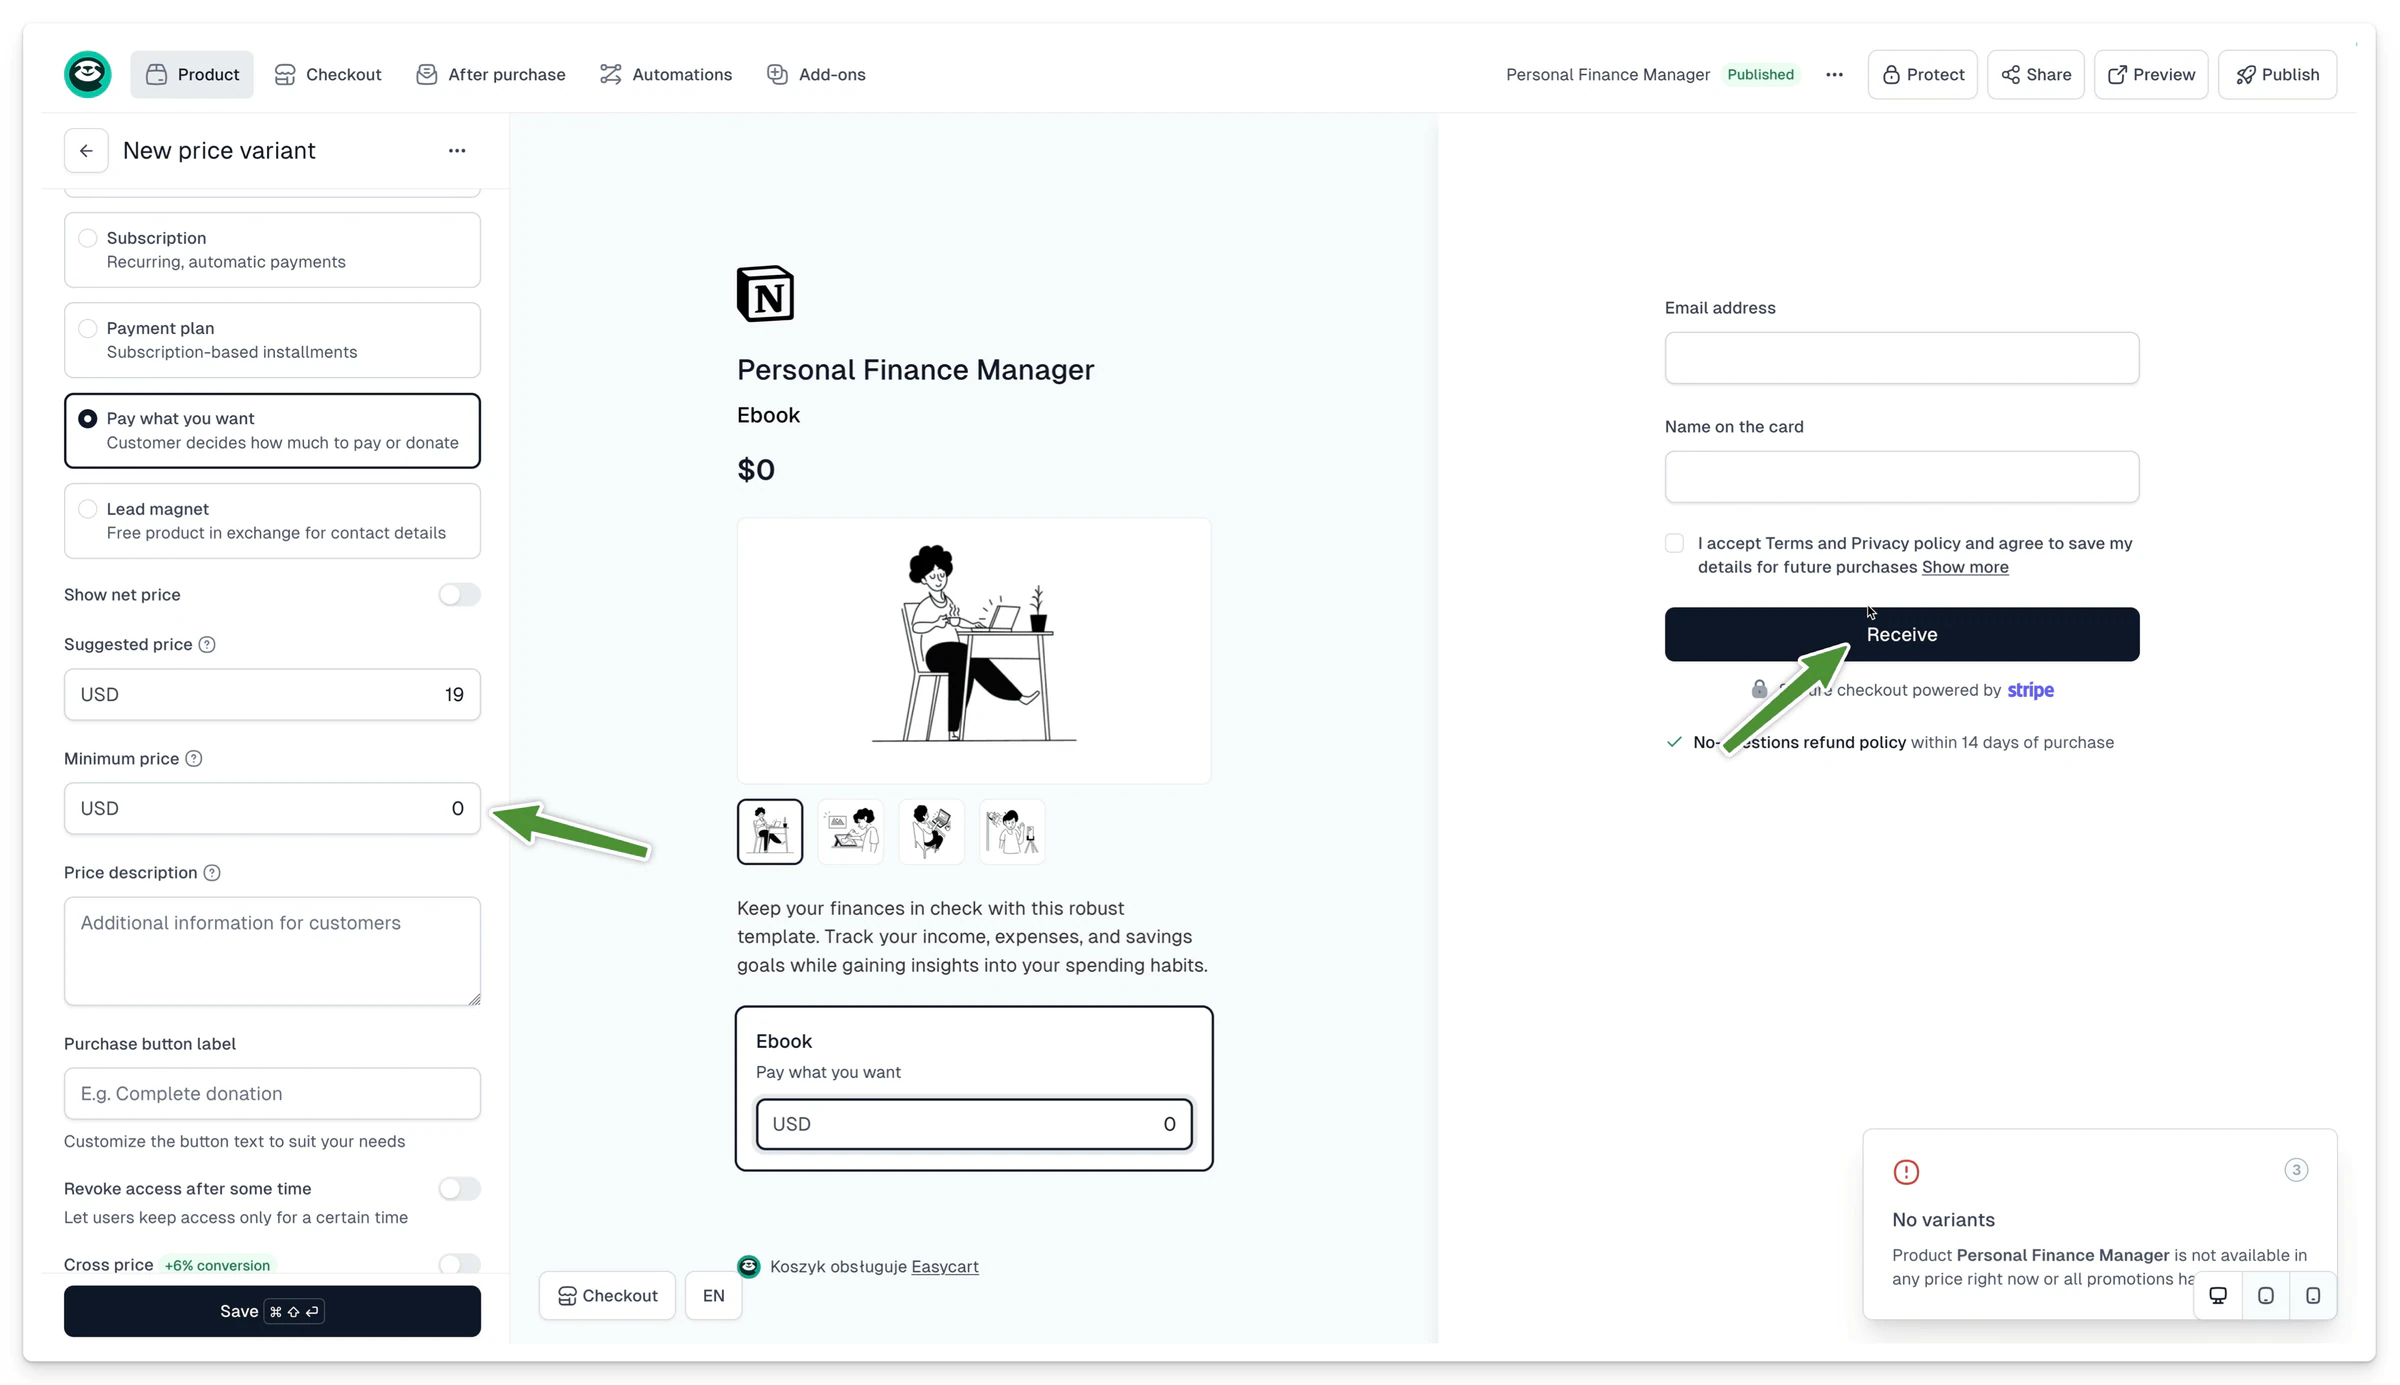Click the bottom Checkout view button
The image size is (2400, 1385).
coord(607,1296)
